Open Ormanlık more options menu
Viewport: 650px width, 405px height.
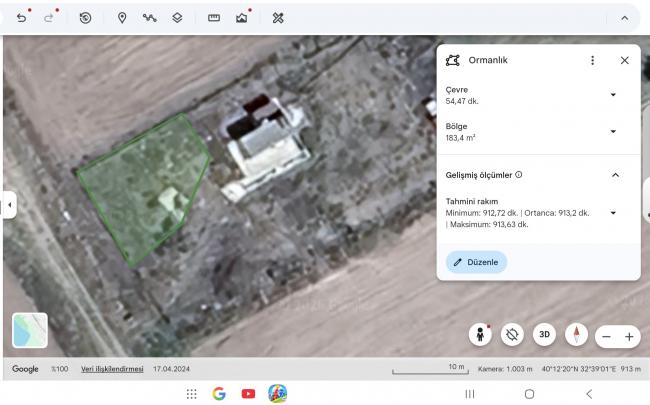(x=592, y=60)
